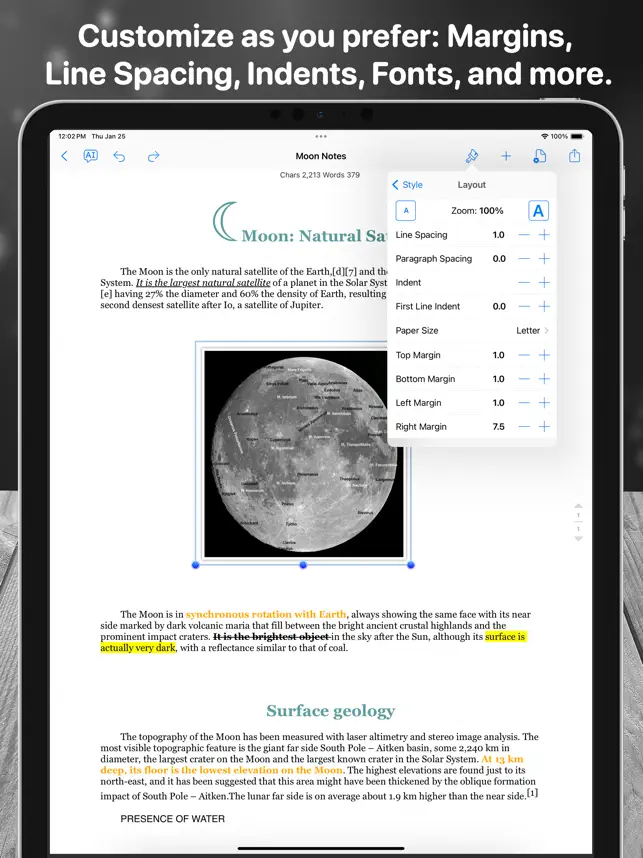Tap the battery indicator in status bar
The height and width of the screenshot is (858, 643).
(x=577, y=136)
